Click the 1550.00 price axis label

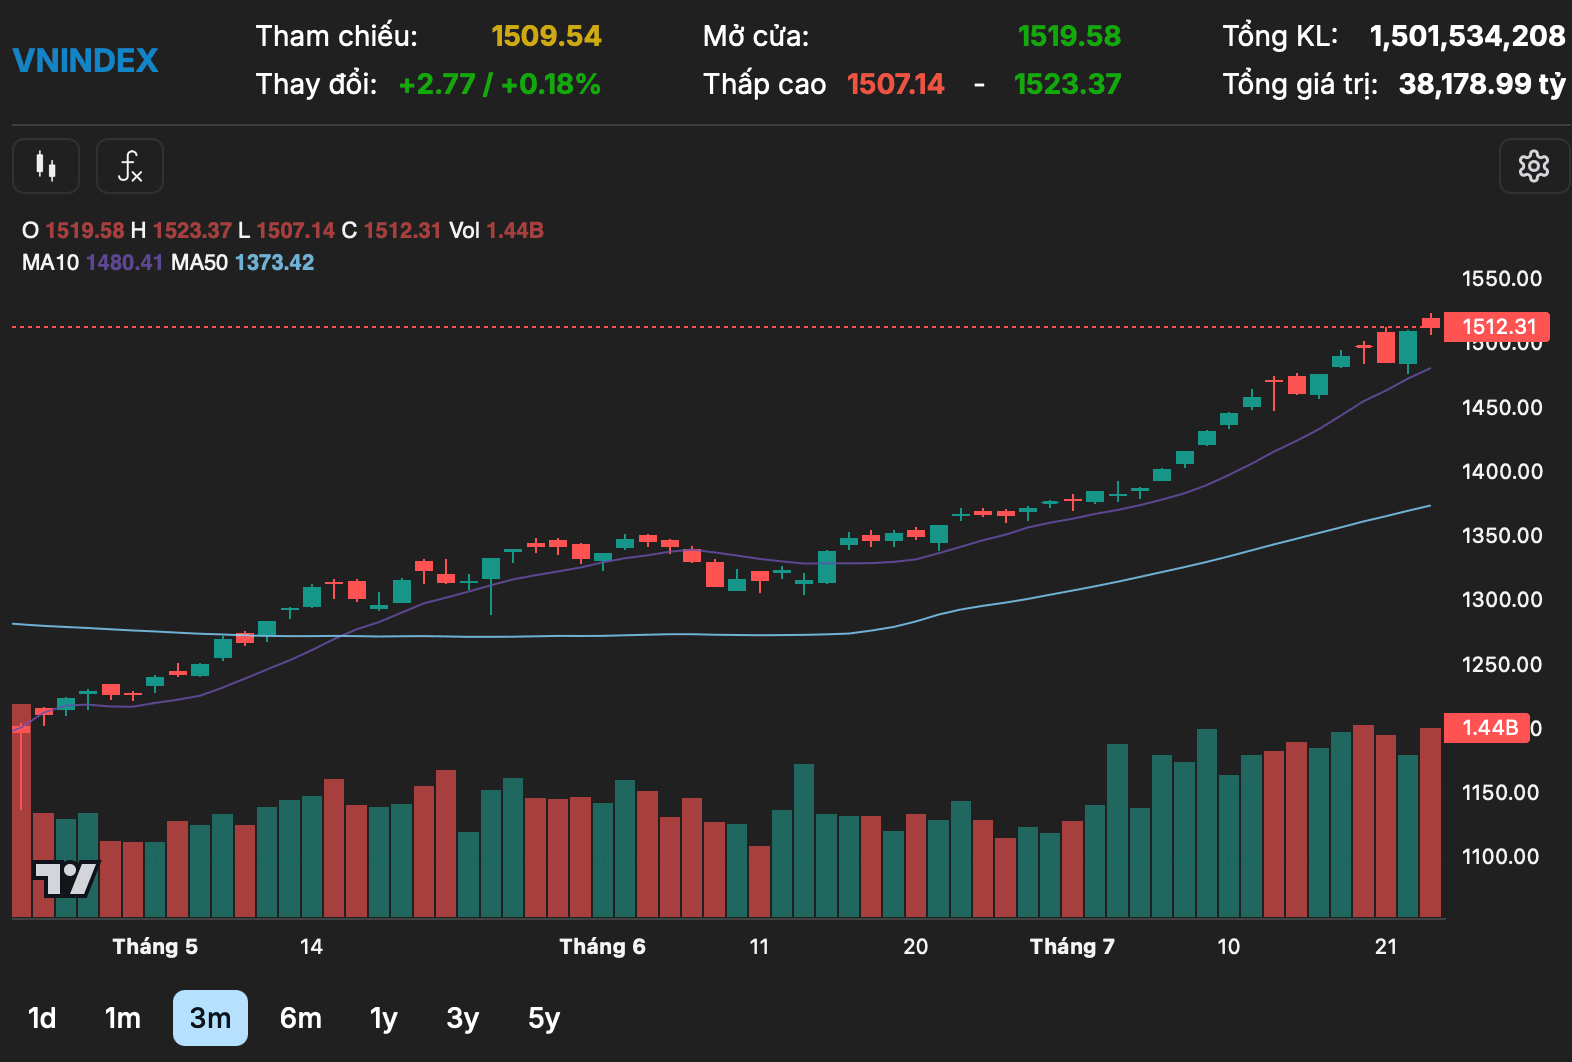click(1502, 279)
